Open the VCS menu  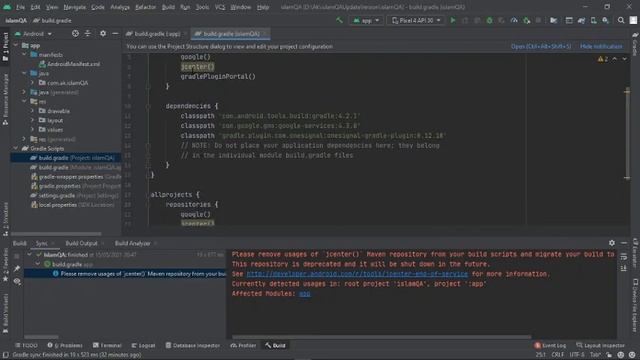coord(220,7)
